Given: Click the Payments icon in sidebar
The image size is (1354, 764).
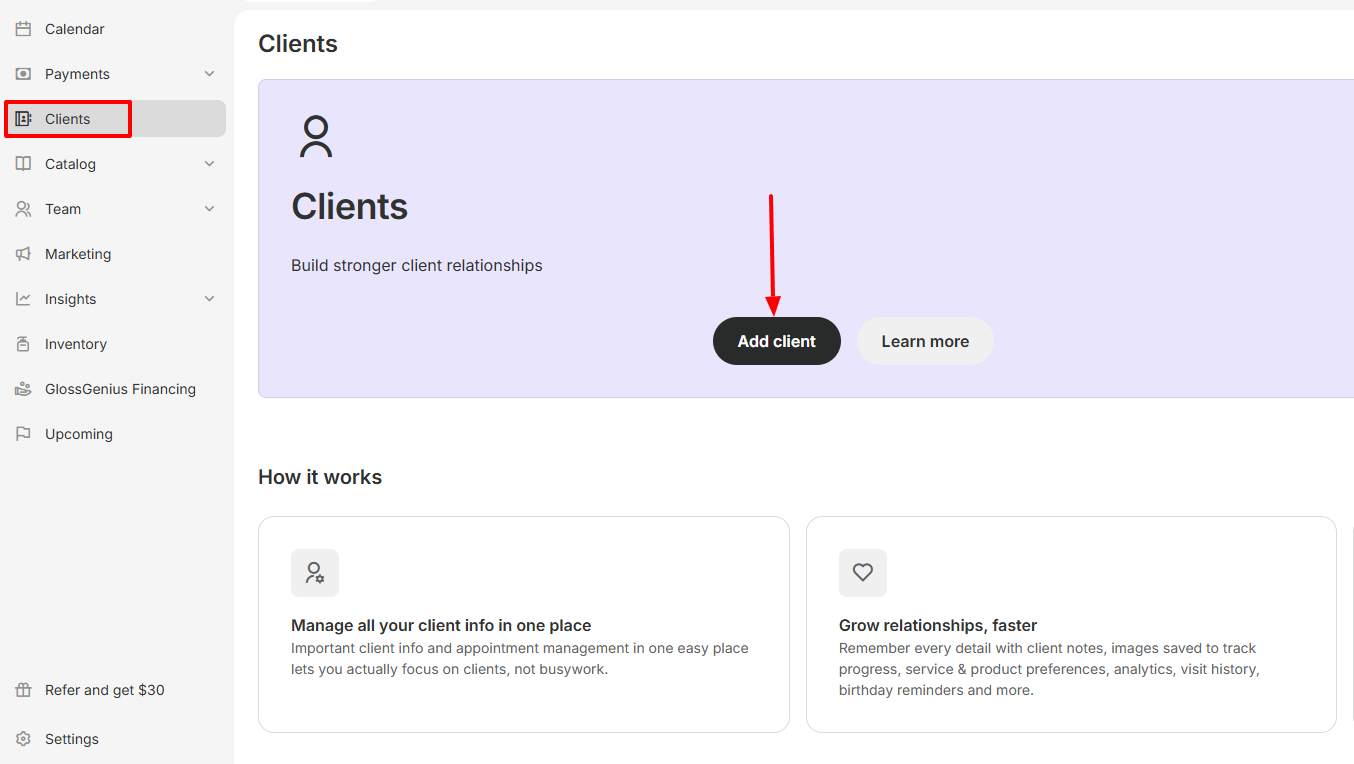Looking at the screenshot, I should click(x=23, y=74).
